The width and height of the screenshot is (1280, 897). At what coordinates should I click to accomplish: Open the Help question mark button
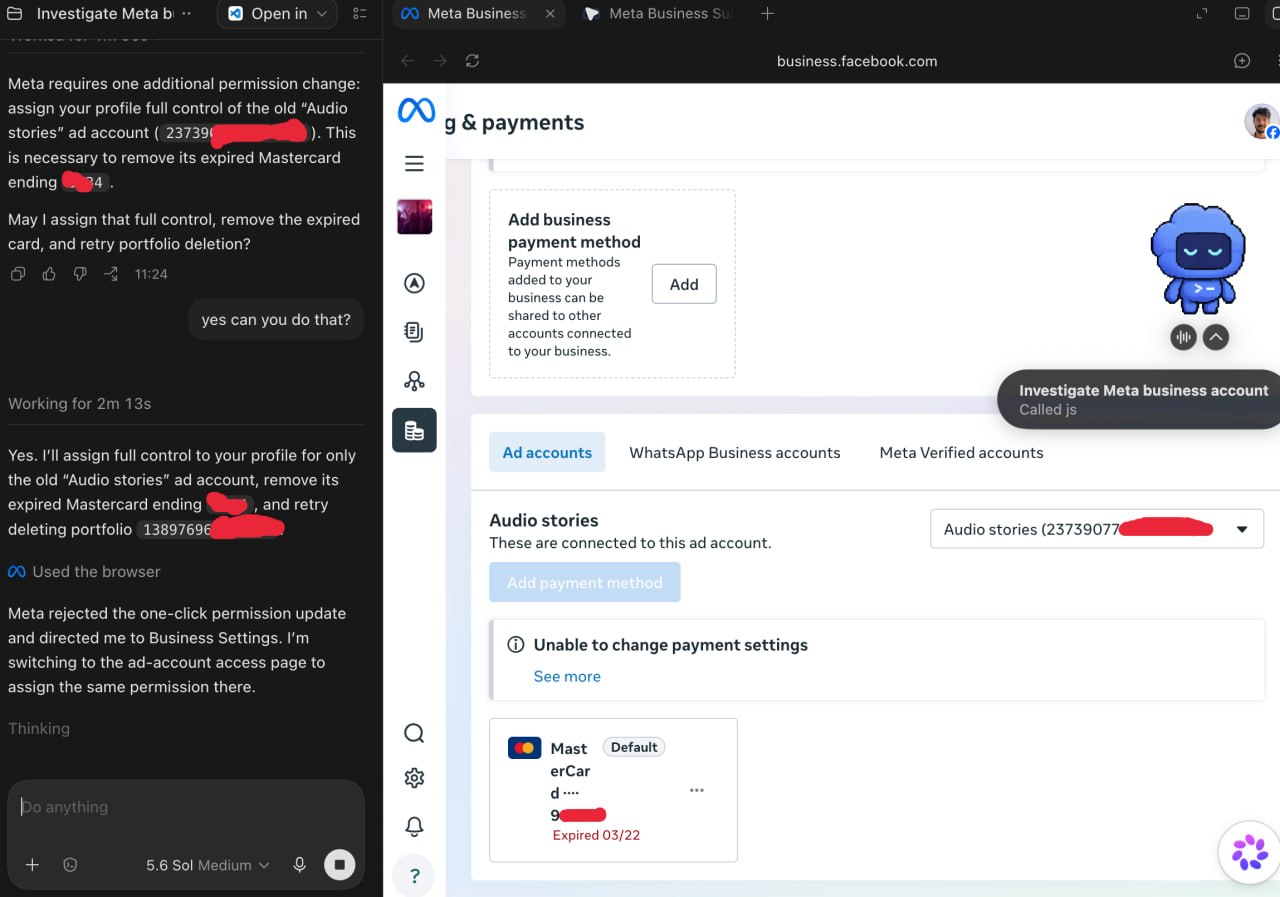point(414,876)
